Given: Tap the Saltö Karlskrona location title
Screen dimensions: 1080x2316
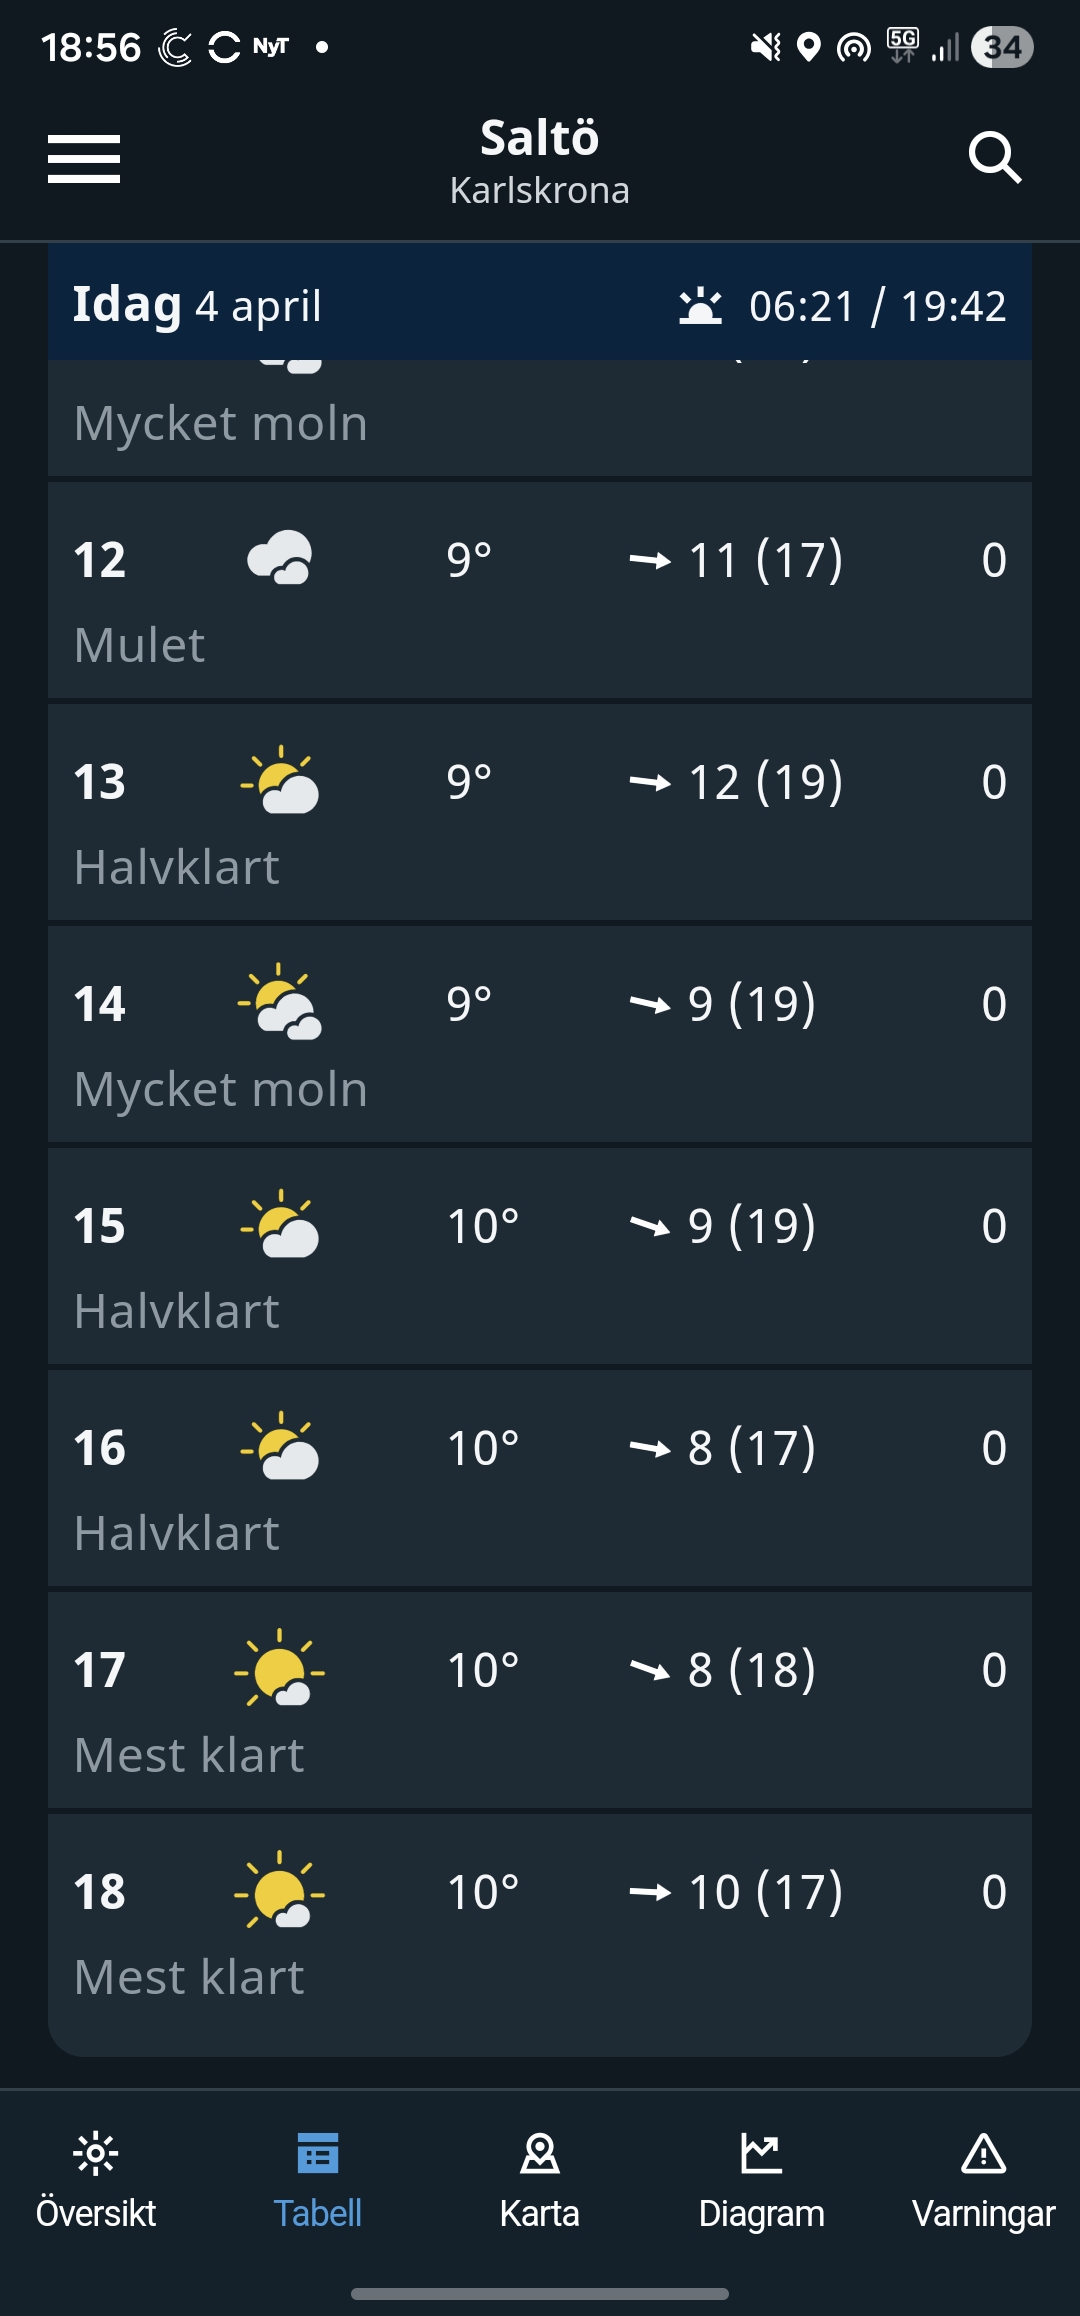Looking at the screenshot, I should (x=540, y=160).
